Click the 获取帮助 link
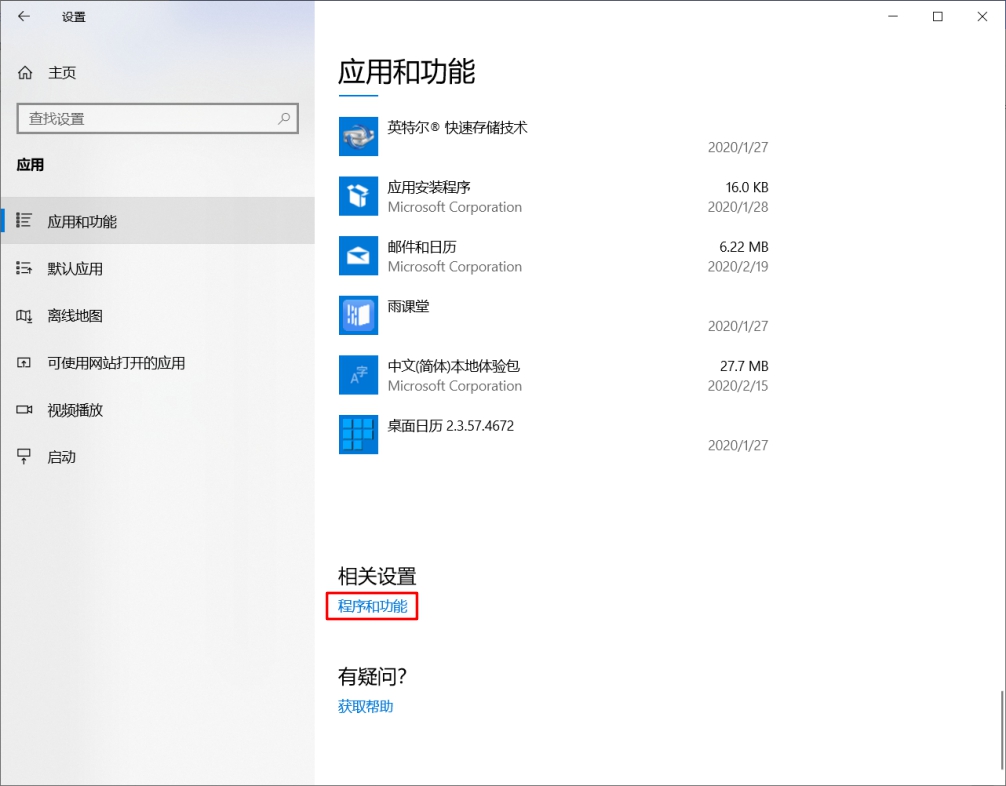The image size is (1006, 786). [x=365, y=706]
